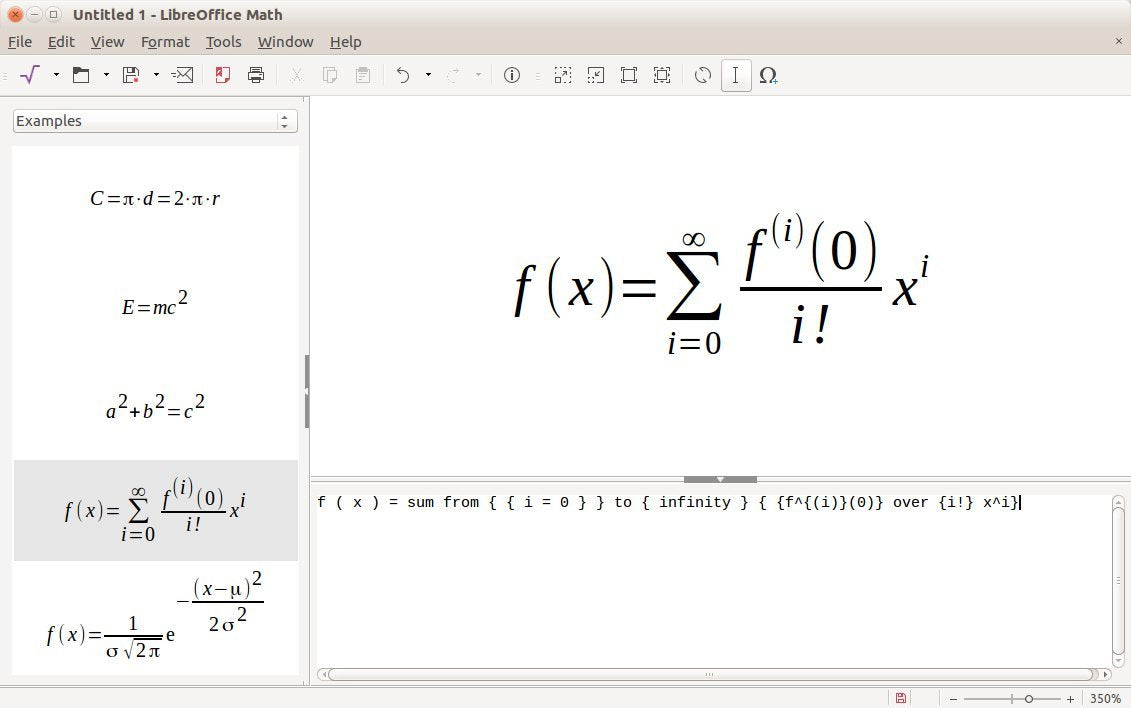The width and height of the screenshot is (1131, 708).
Task: Click the Zoom 100% icon
Action: click(629, 75)
